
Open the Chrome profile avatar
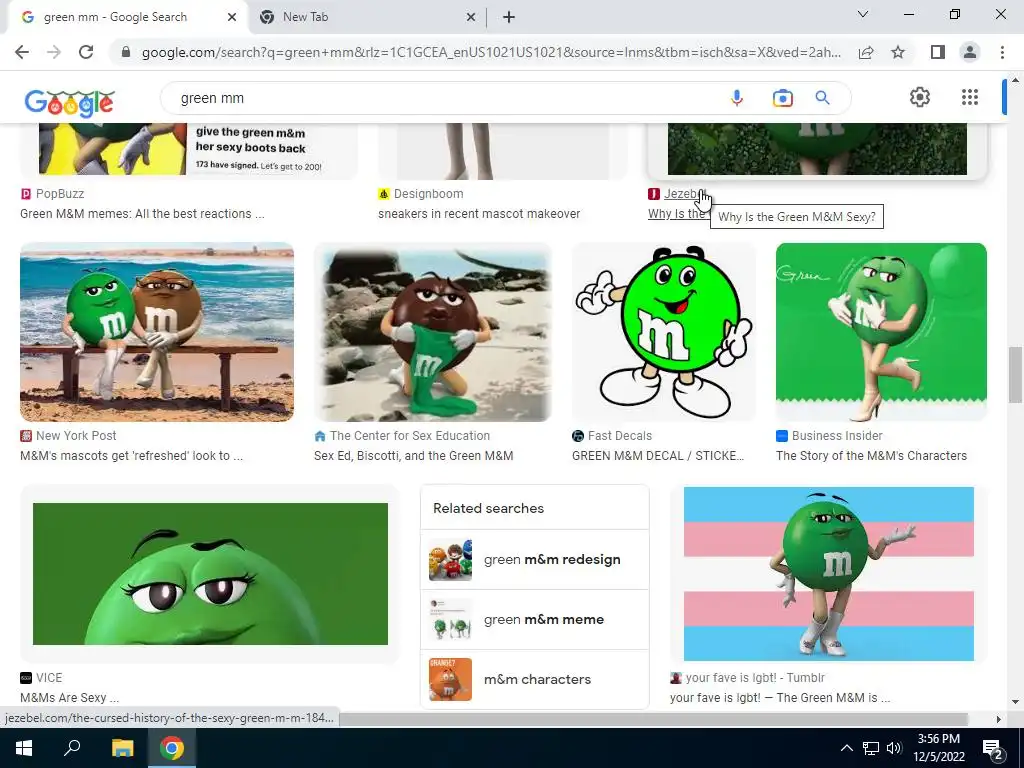point(970,52)
